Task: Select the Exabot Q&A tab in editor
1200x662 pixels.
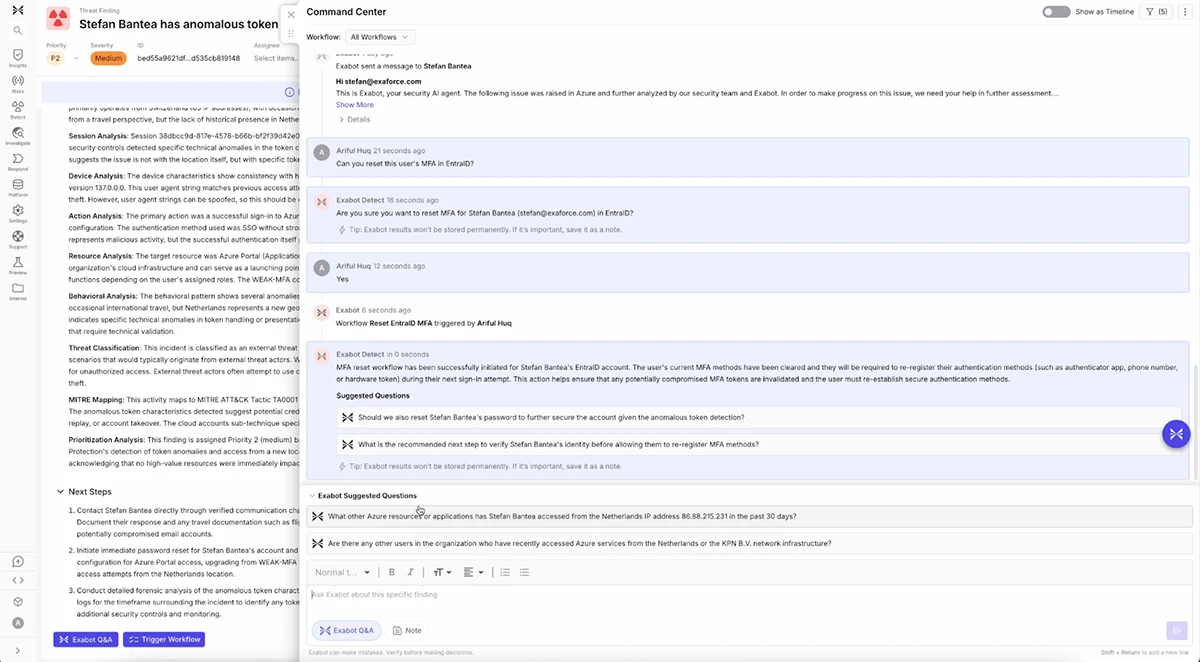Action: (x=347, y=630)
